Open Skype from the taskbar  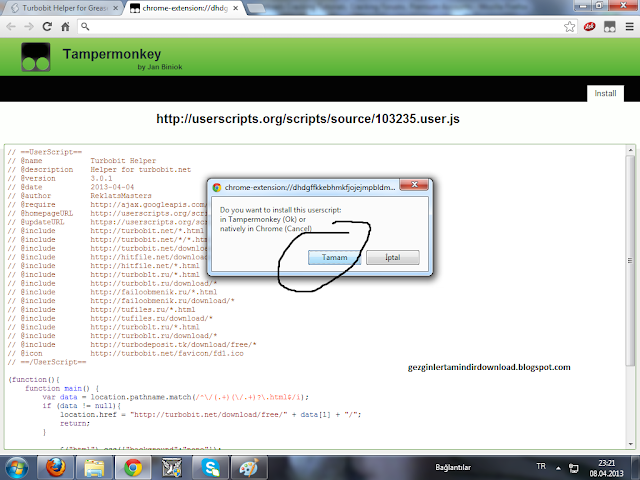[211, 468]
